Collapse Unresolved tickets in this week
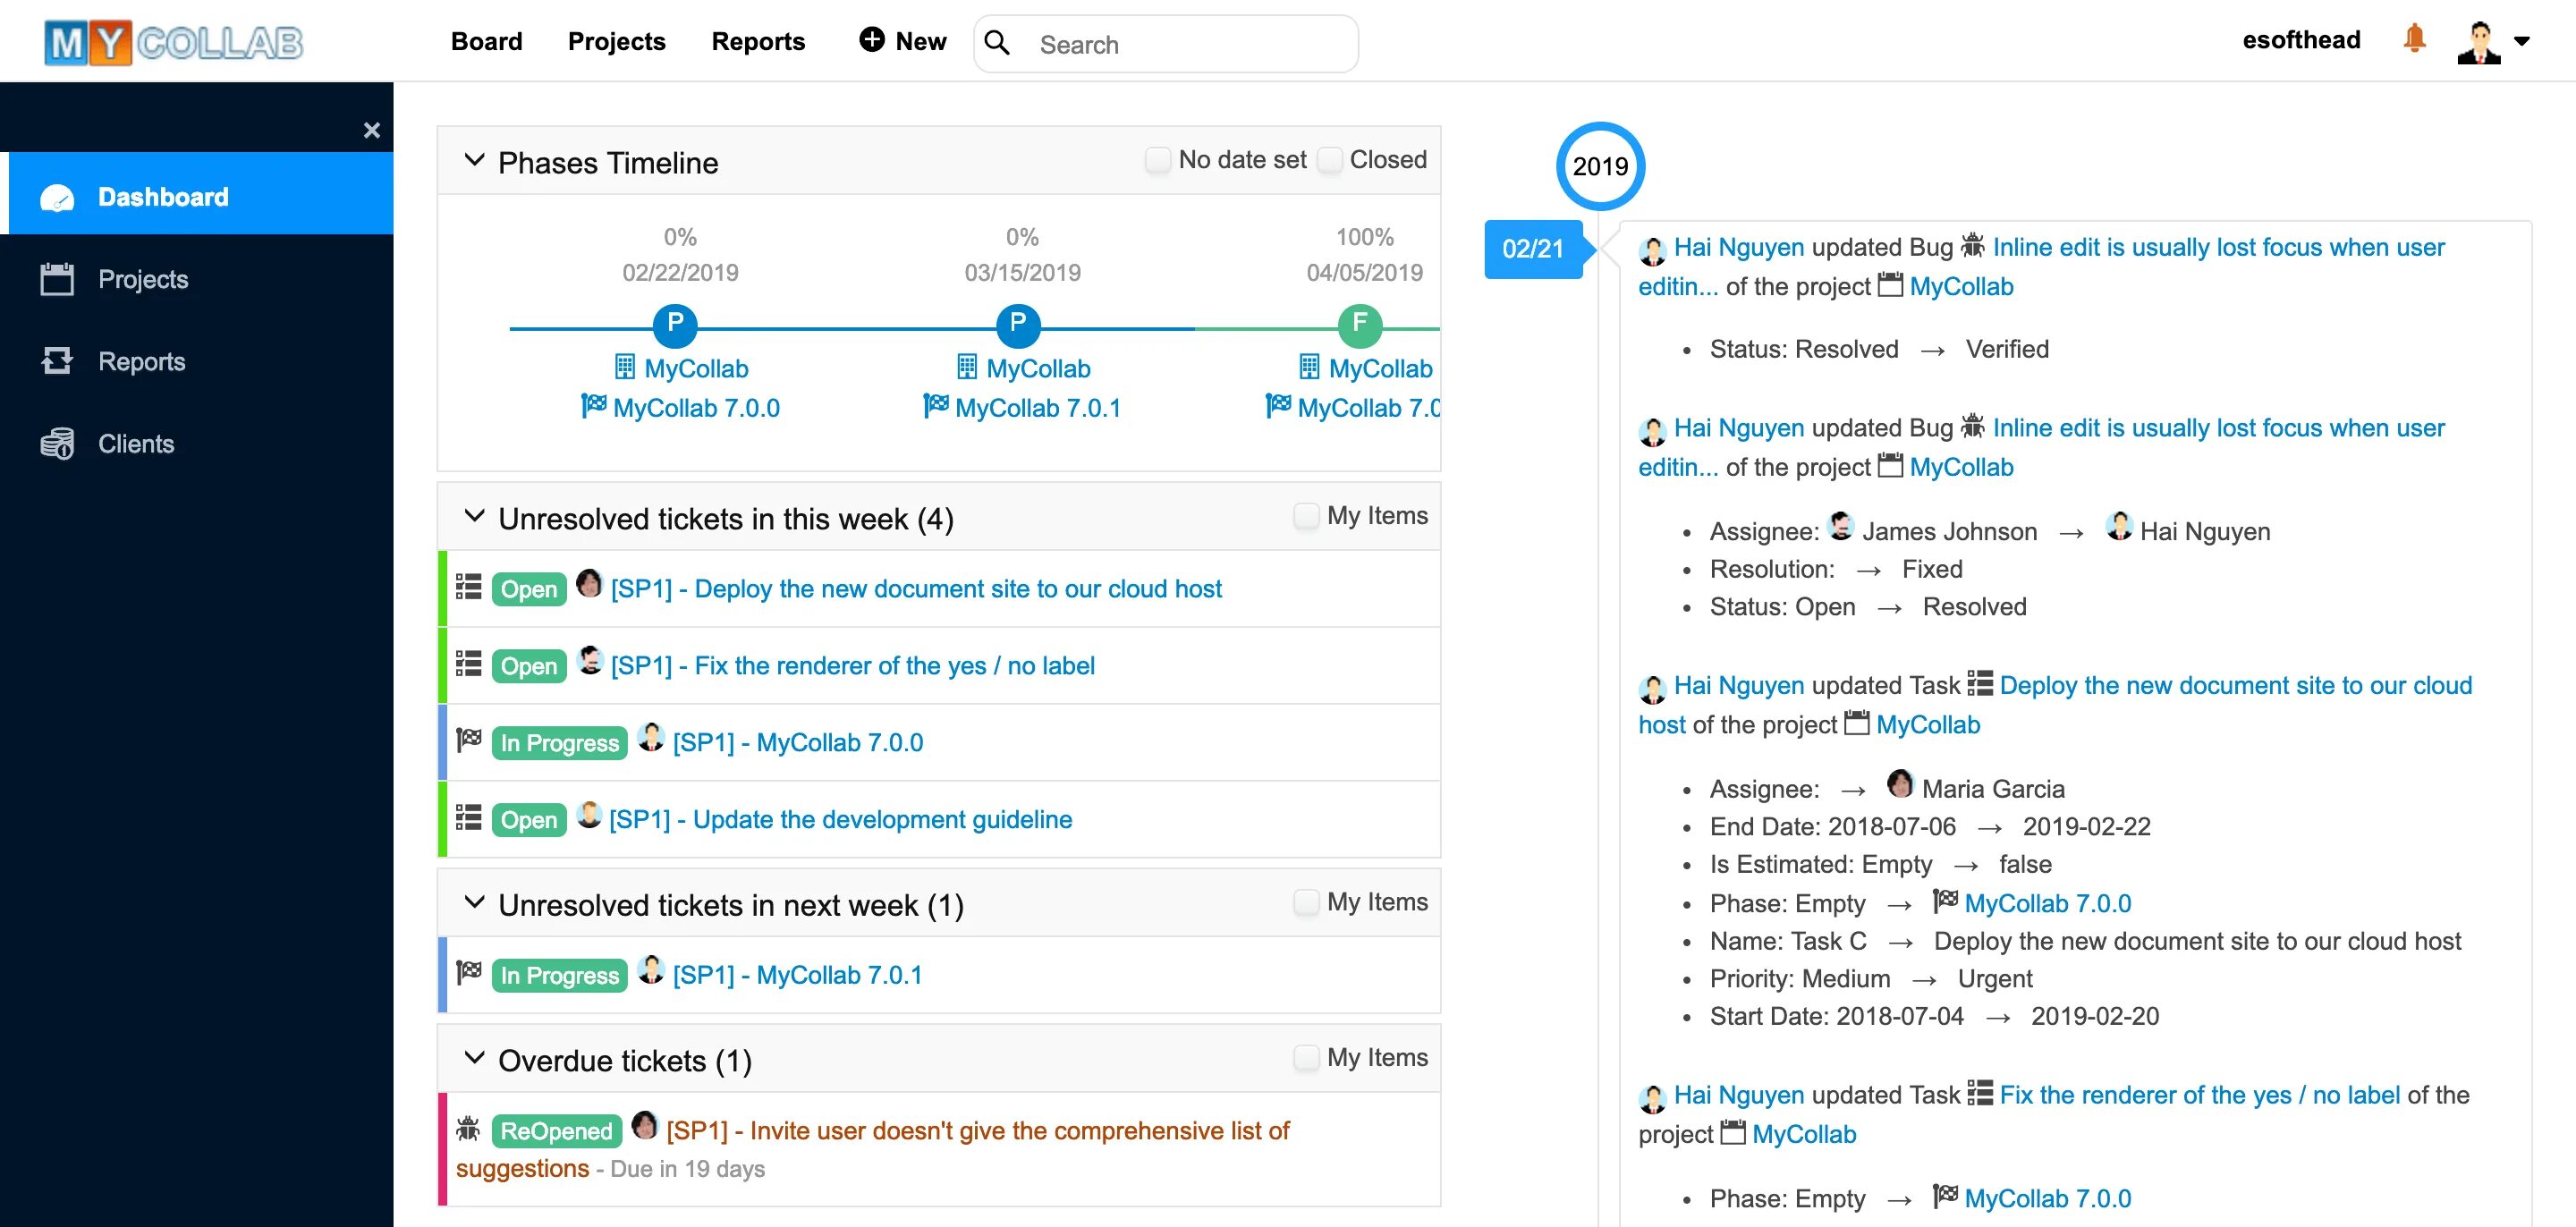Image resolution: width=2576 pixels, height=1227 pixels. [x=475, y=517]
